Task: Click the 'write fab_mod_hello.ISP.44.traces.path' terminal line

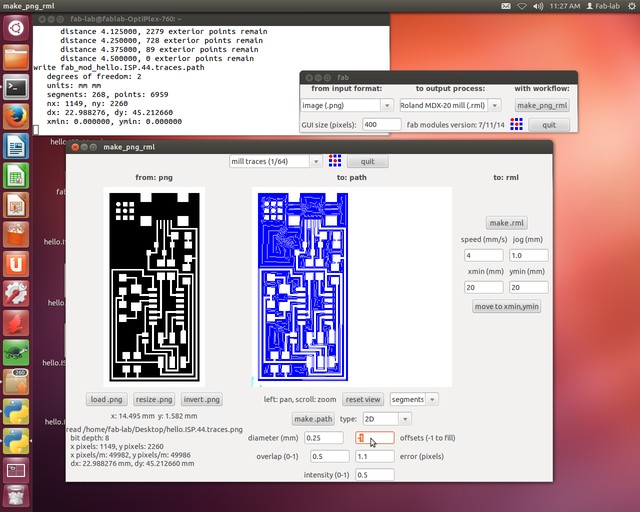Action: pos(119,67)
